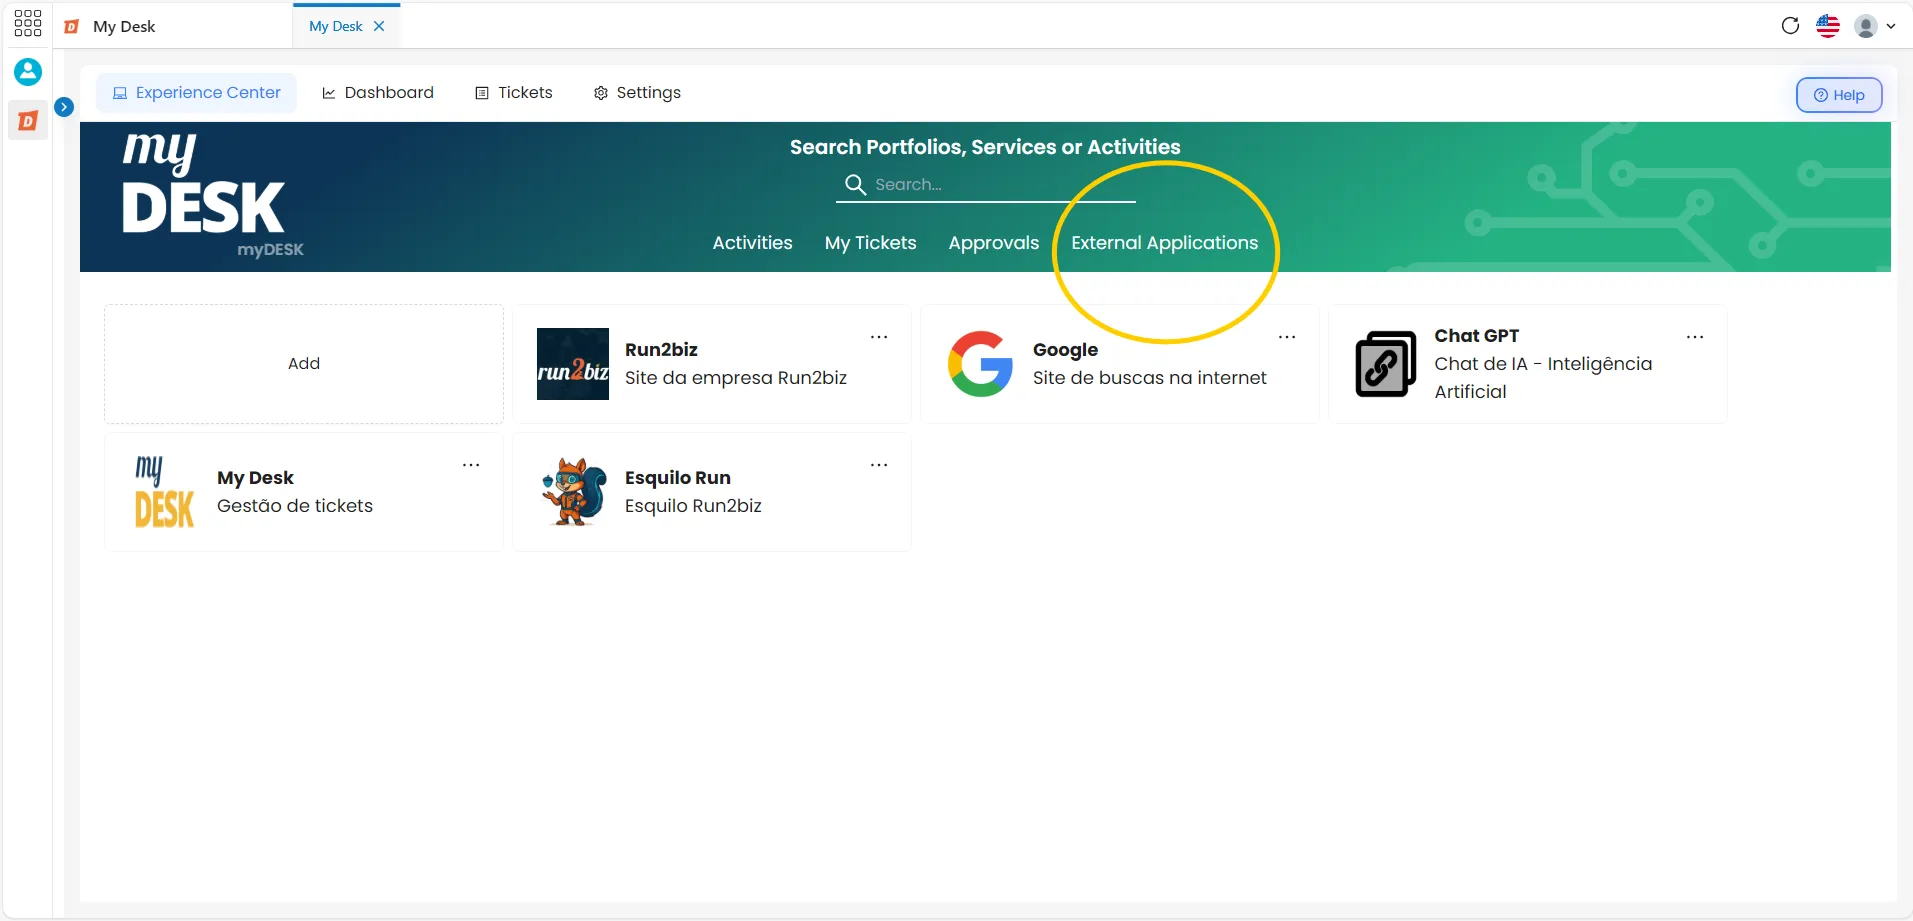
Task: Click the blue user profile sidebar icon
Action: [28, 72]
